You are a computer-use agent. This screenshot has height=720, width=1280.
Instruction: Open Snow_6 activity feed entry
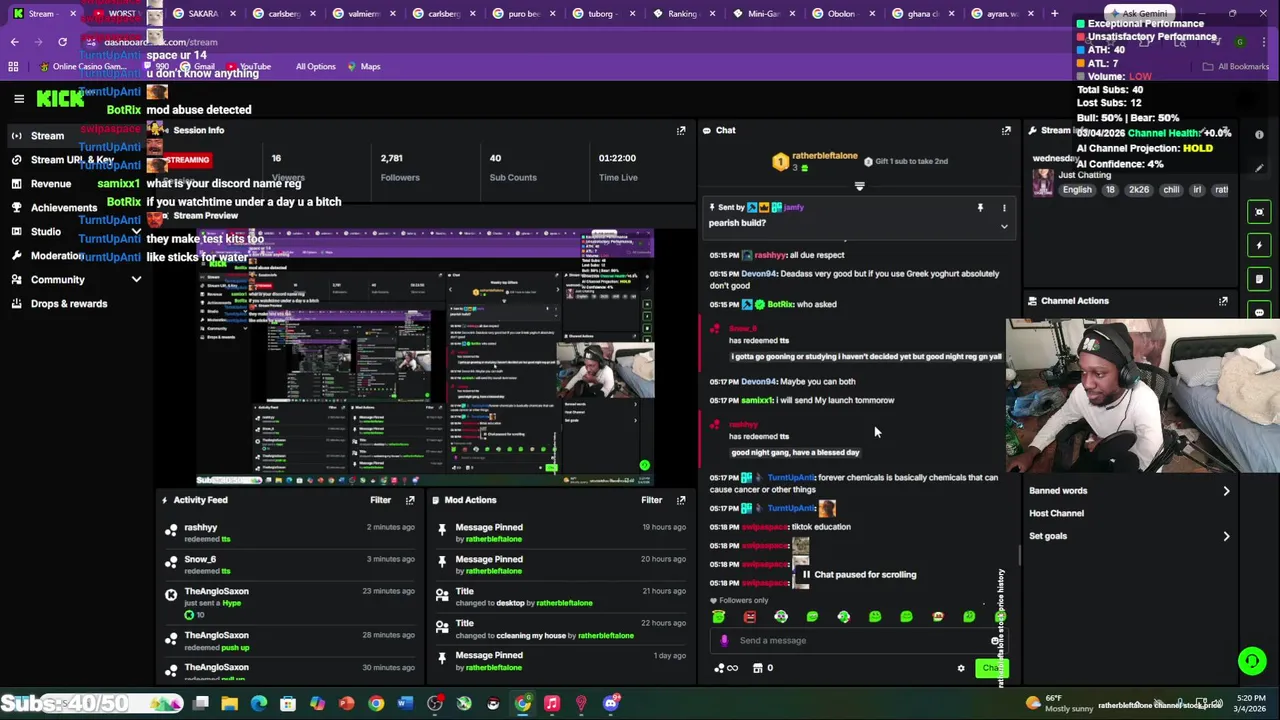pyautogui.click(x=290, y=566)
